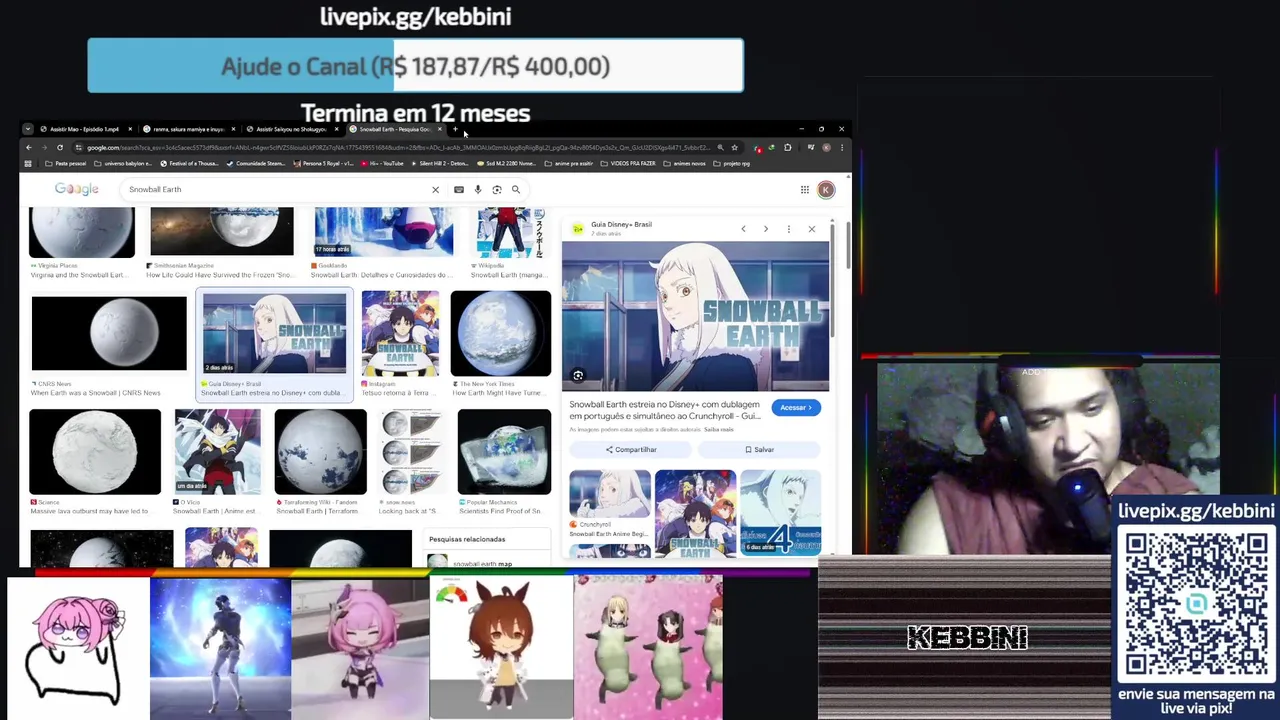The image size is (1280, 720).
Task: Click the Ajude o Canal donation progress bar
Action: tap(415, 66)
